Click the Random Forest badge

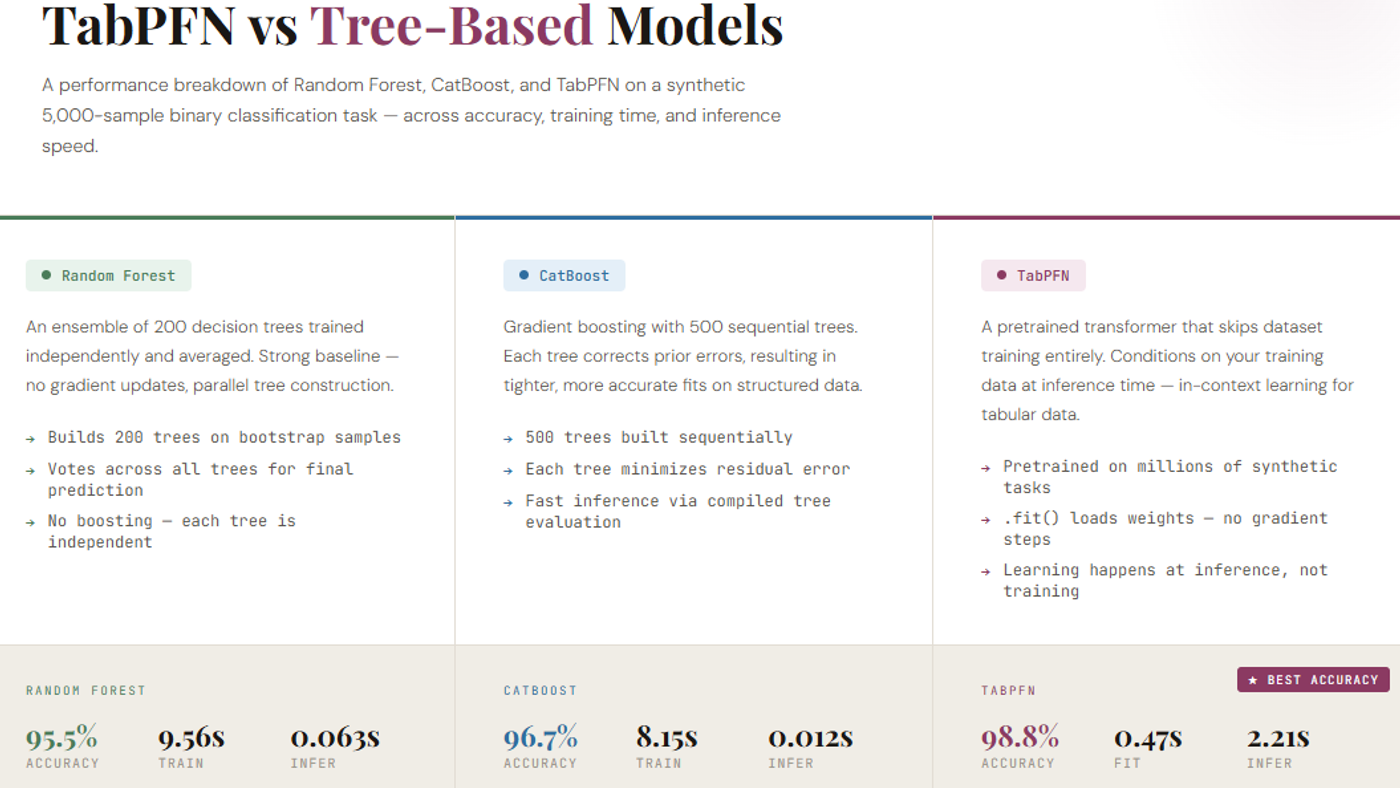pyautogui.click(x=108, y=276)
